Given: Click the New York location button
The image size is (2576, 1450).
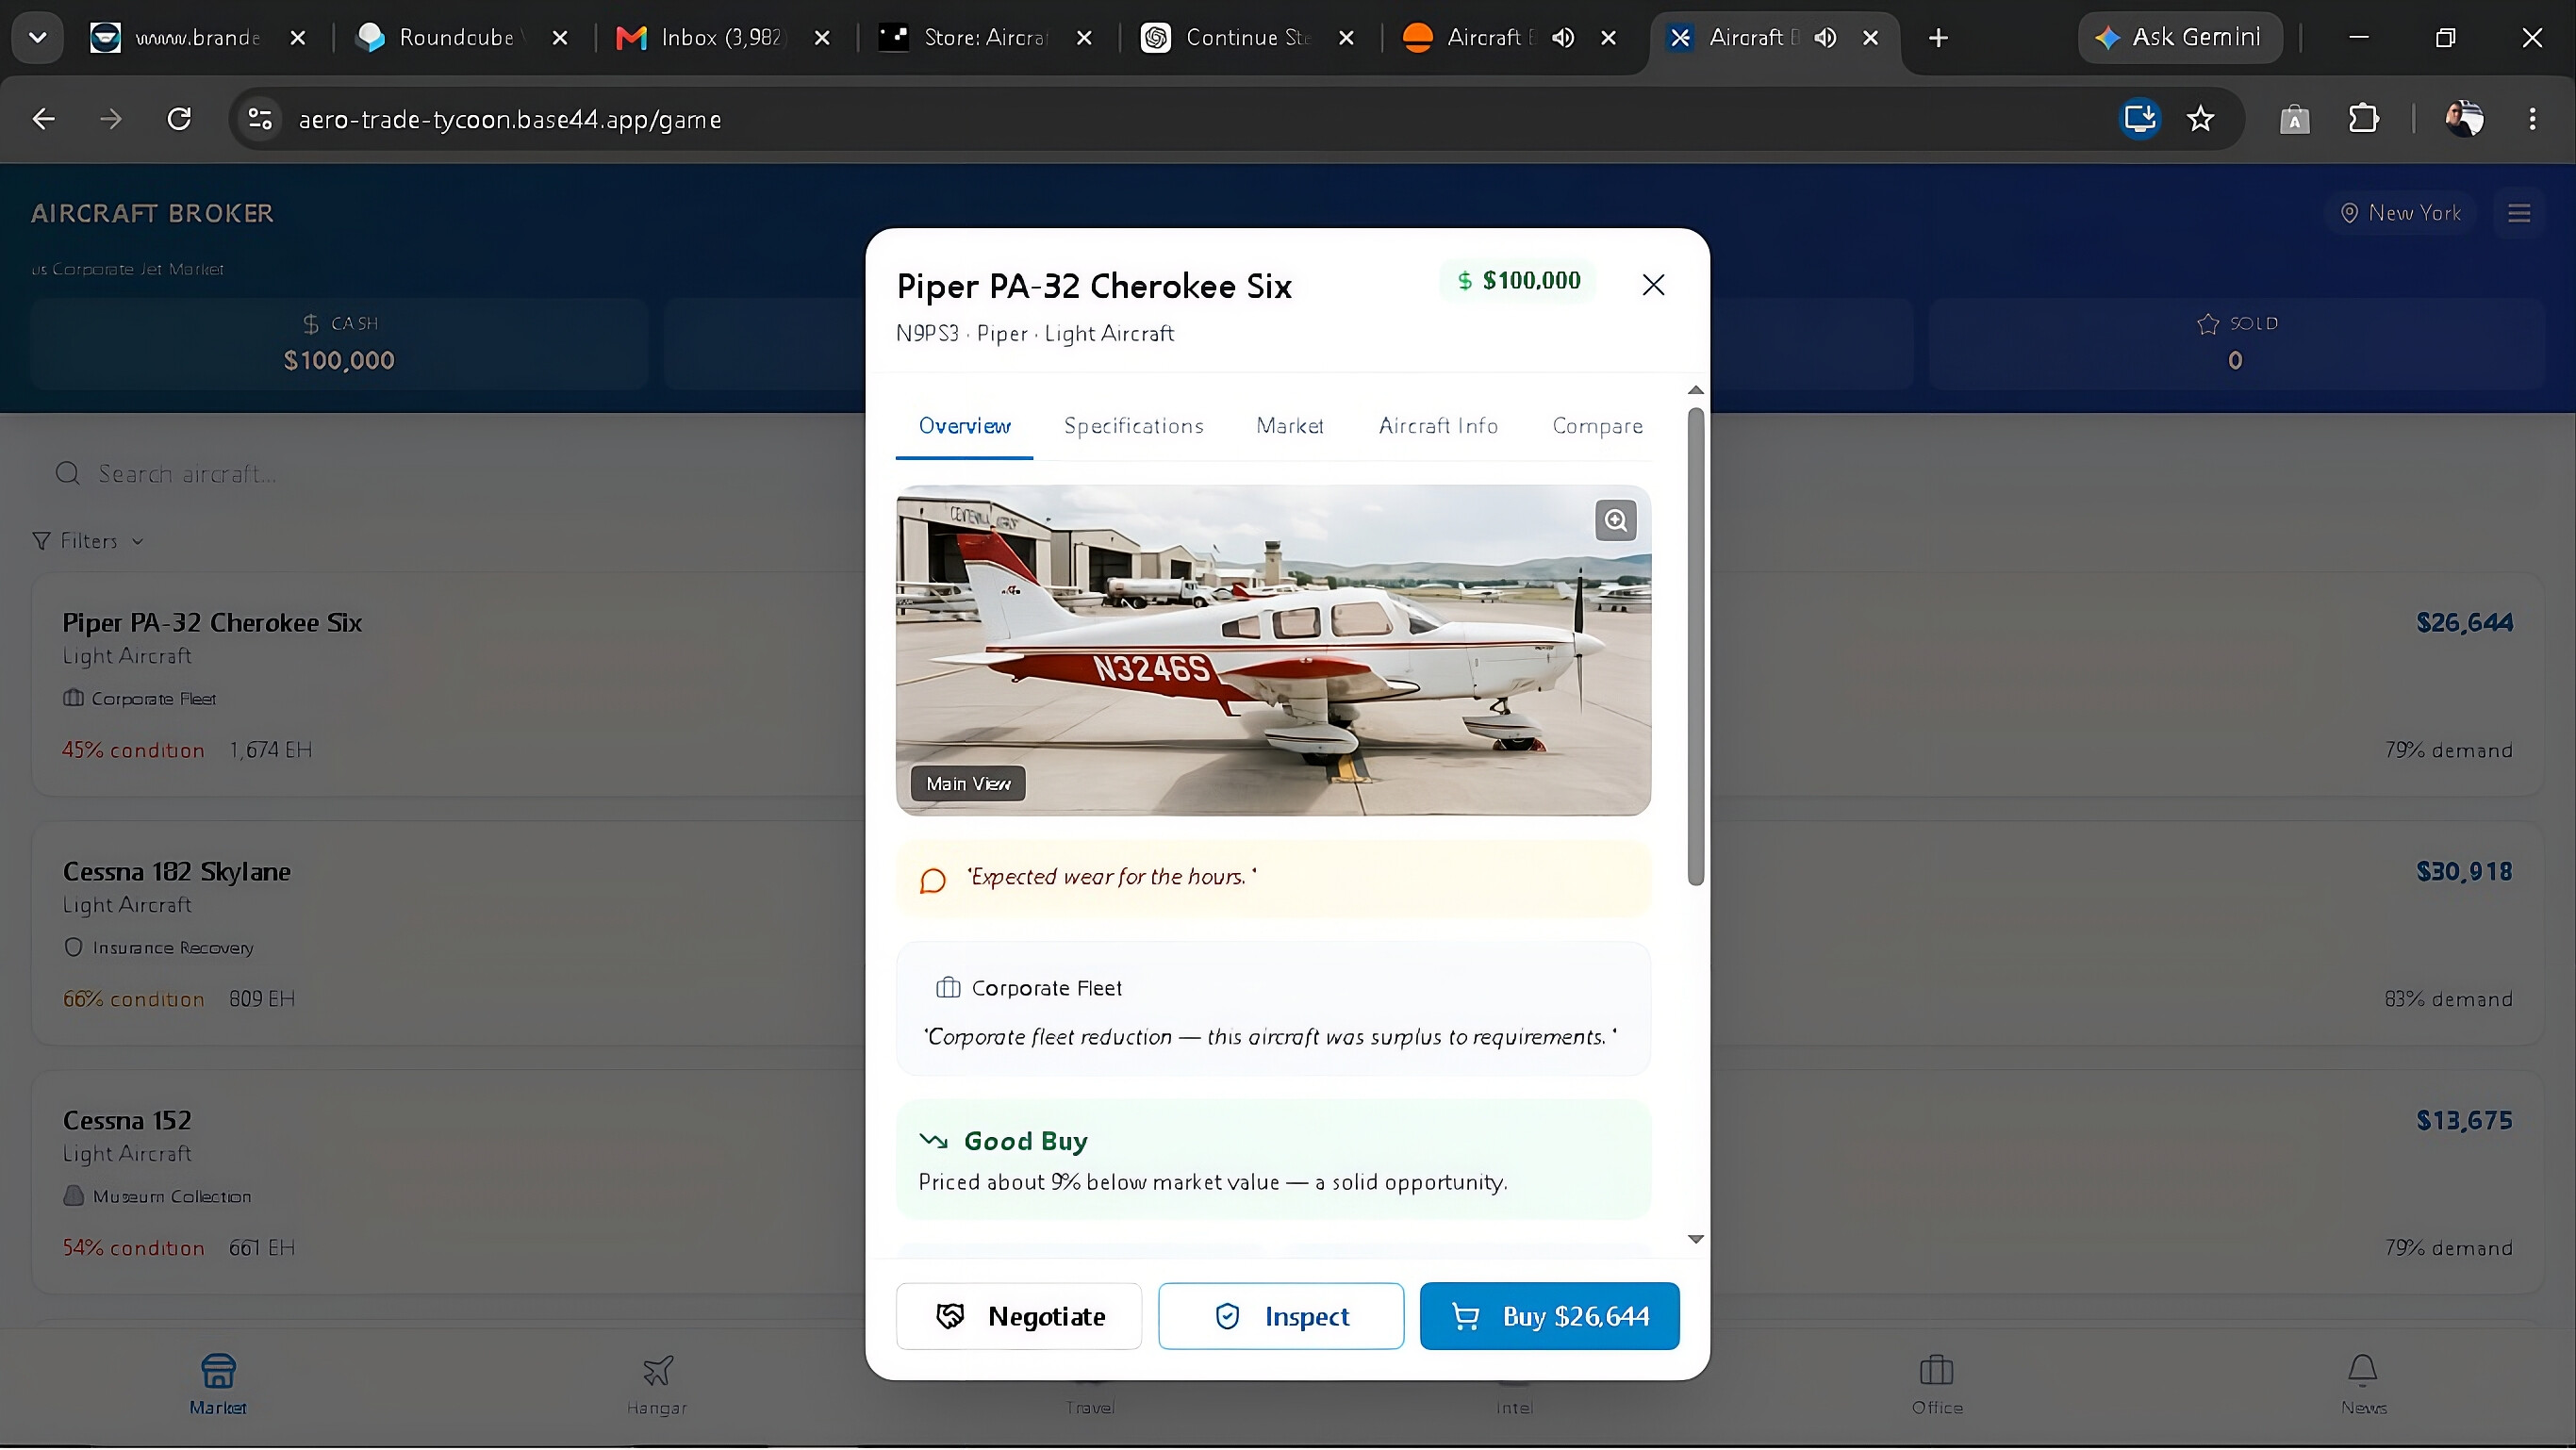Looking at the screenshot, I should [x=2400, y=213].
